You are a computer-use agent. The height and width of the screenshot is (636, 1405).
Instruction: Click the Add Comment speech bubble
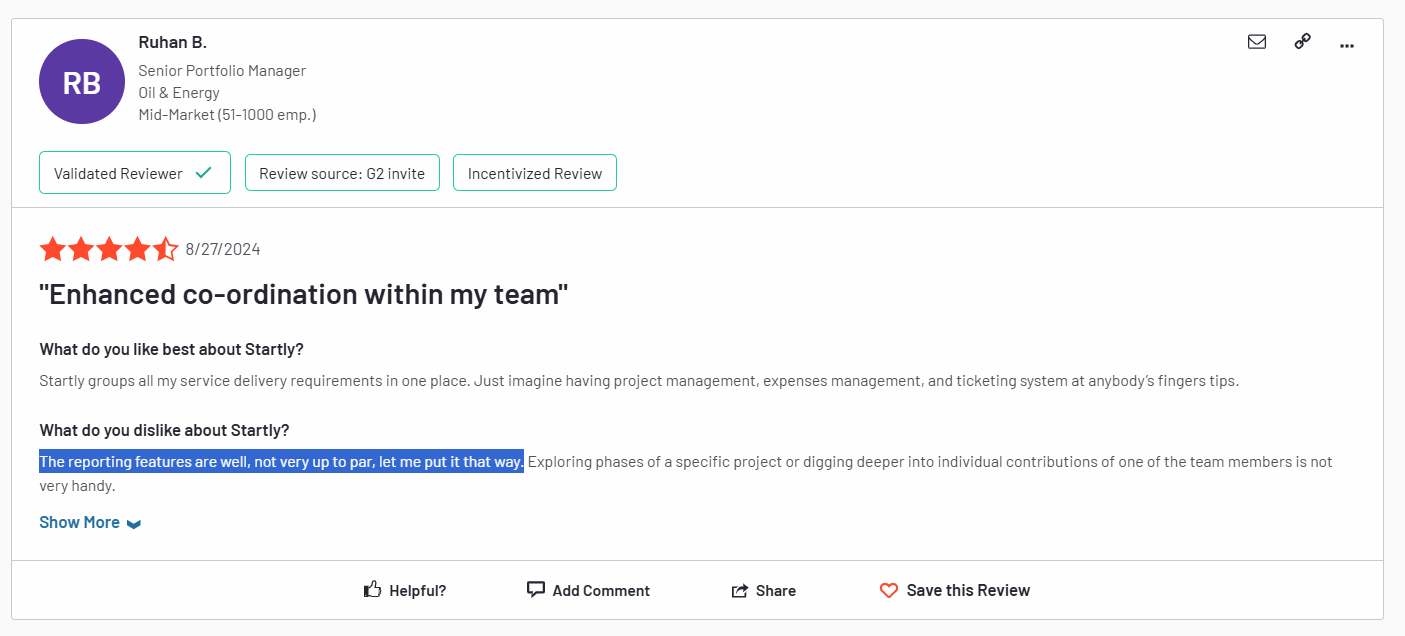pos(536,590)
